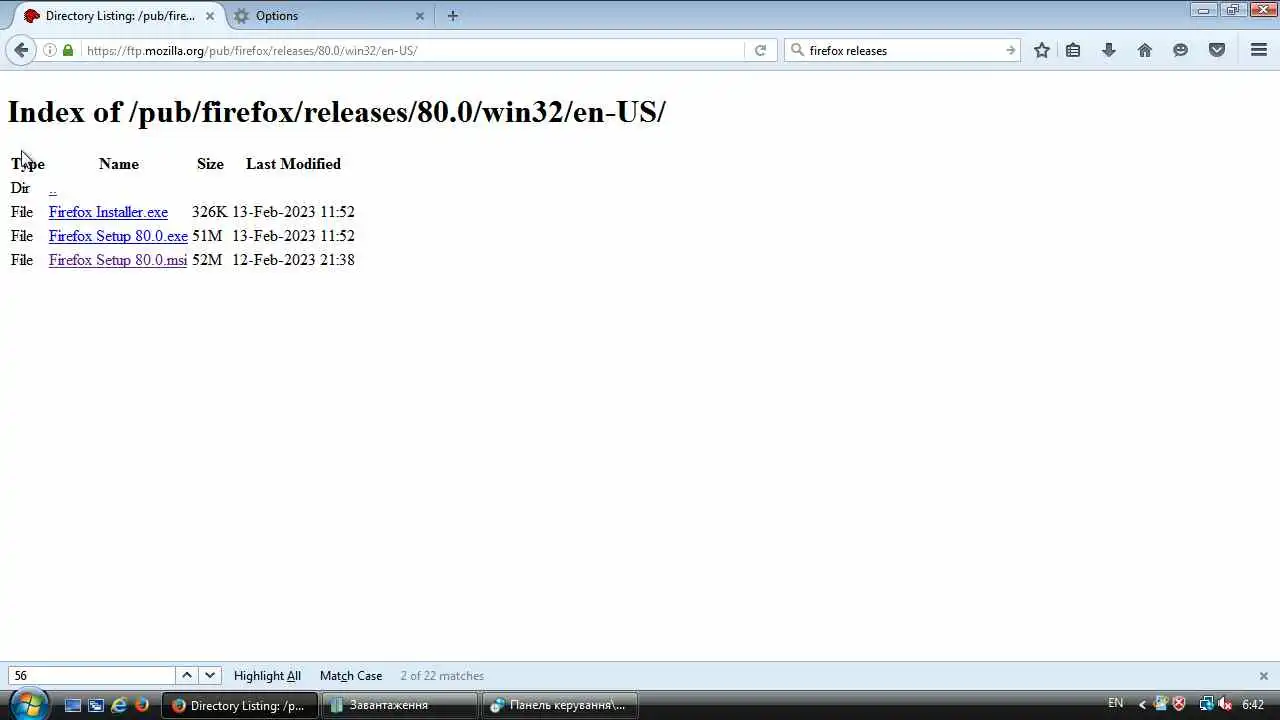Click Switch between windows quick launch icon
This screenshot has width=1280, height=720.
[96, 705]
